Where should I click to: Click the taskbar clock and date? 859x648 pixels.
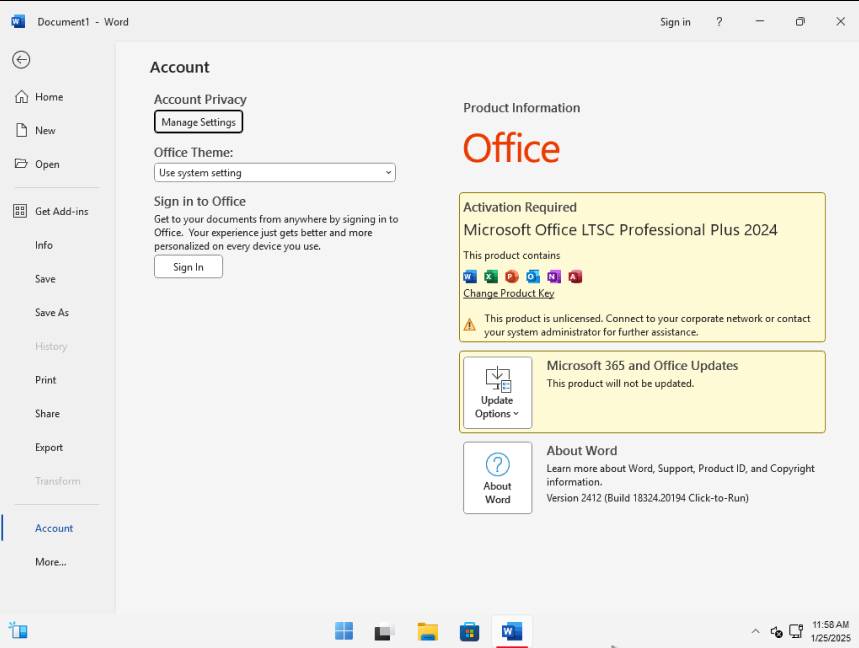point(831,631)
